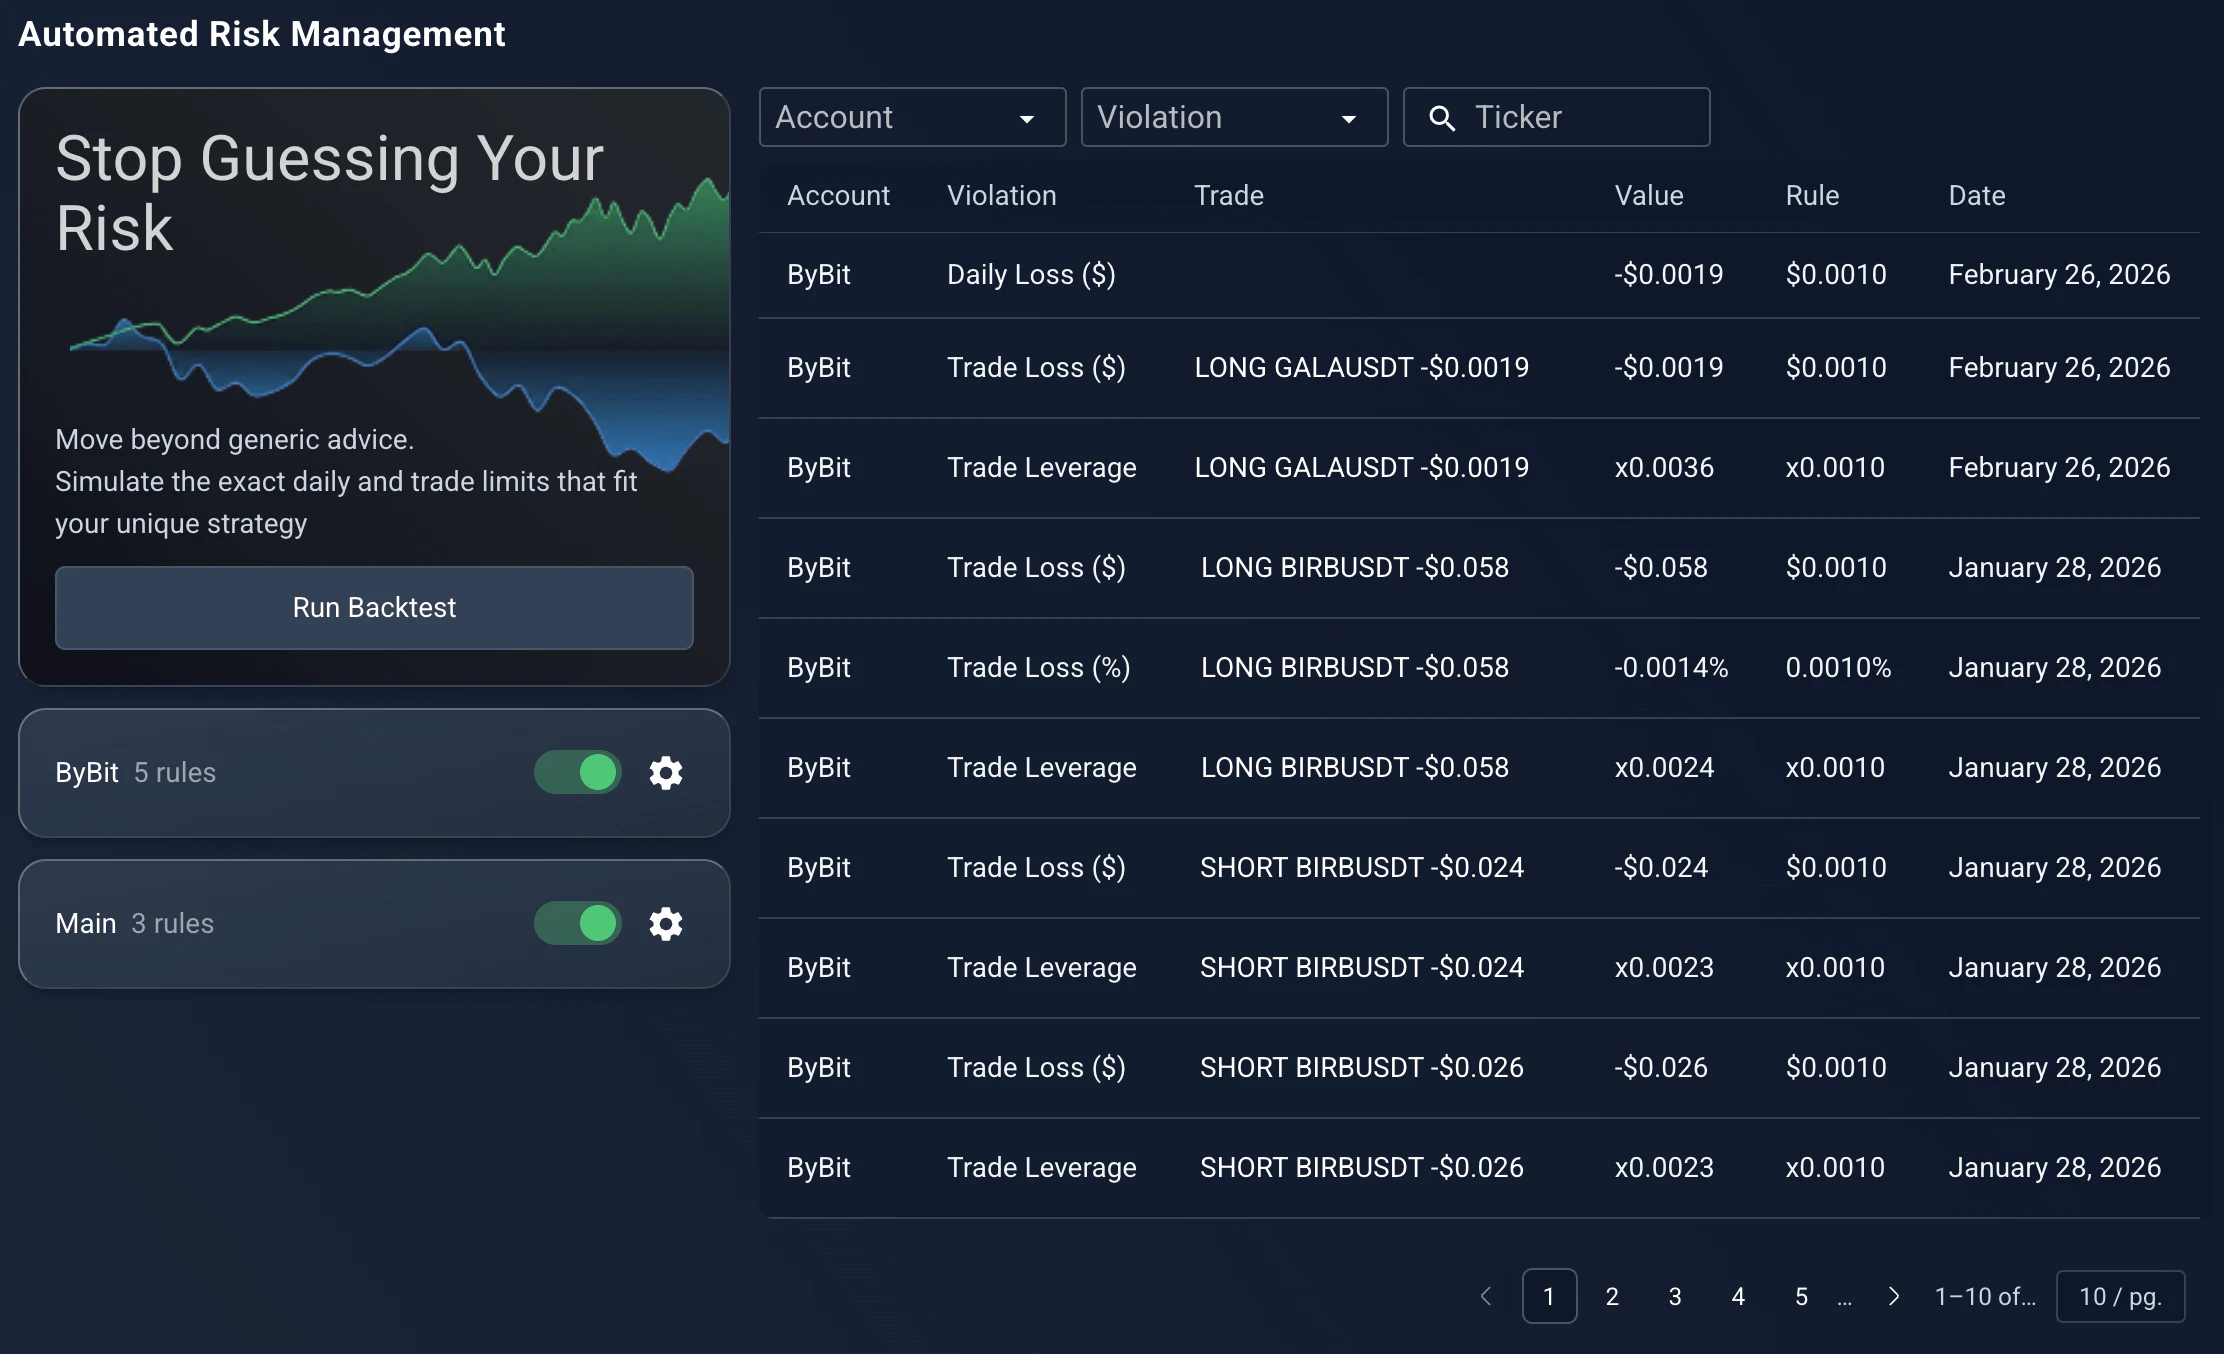Click Trade Loss ($) SHORT BIRBUSDT -$0.026 trade
The height and width of the screenshot is (1354, 2224).
point(1362,1068)
